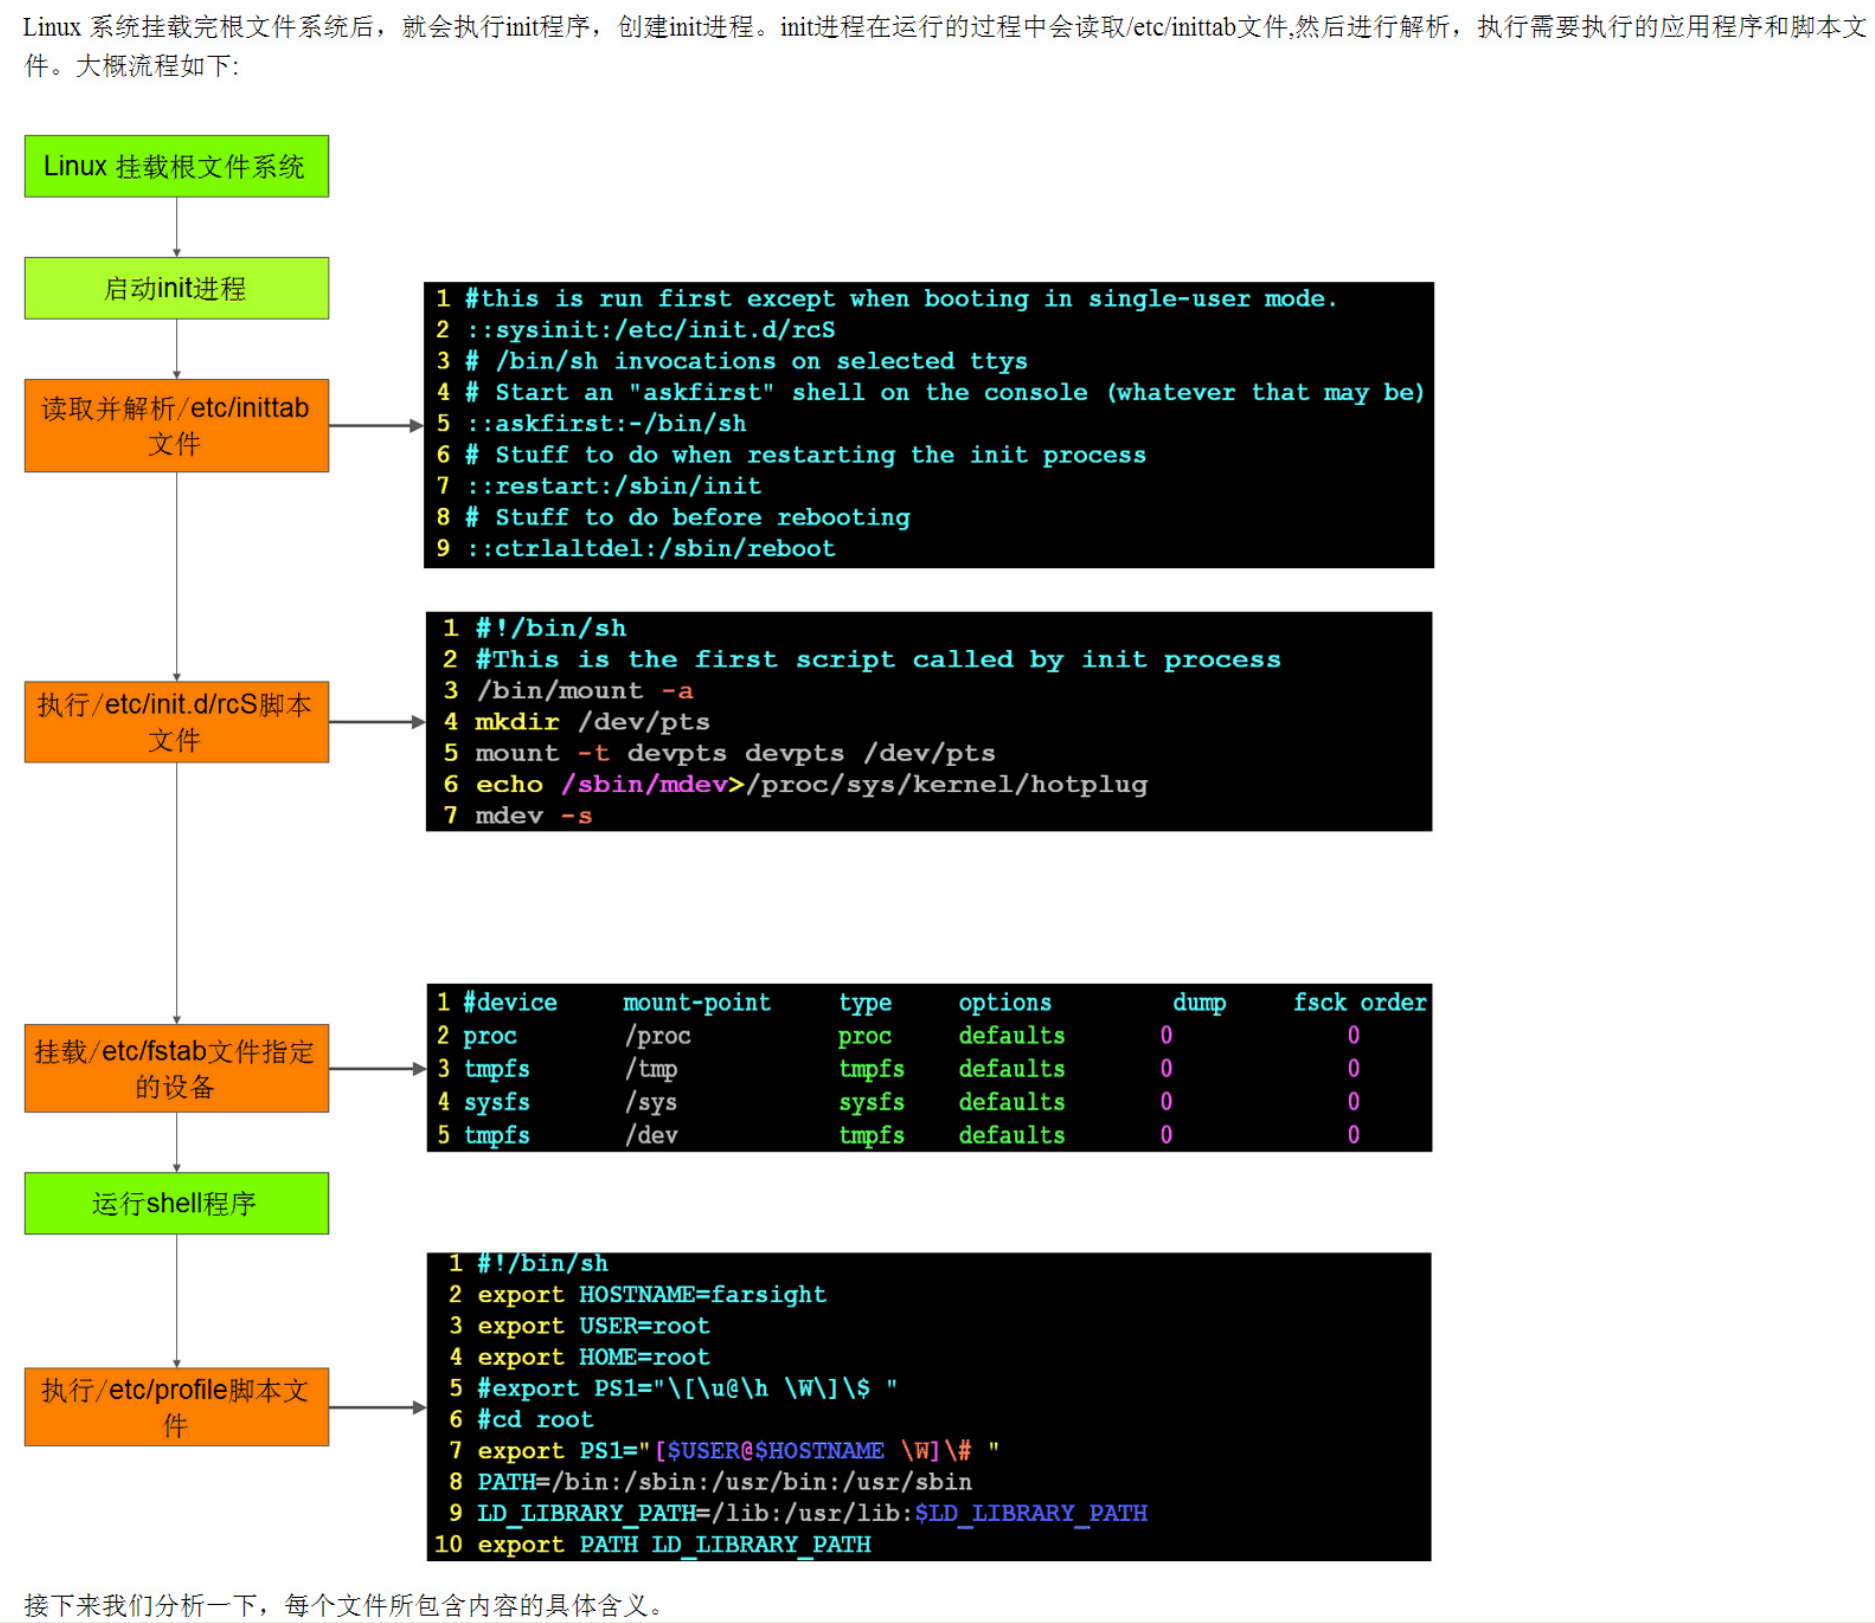Click the 'dump' column header
1875x1623 pixels.
[x=1199, y=1003]
